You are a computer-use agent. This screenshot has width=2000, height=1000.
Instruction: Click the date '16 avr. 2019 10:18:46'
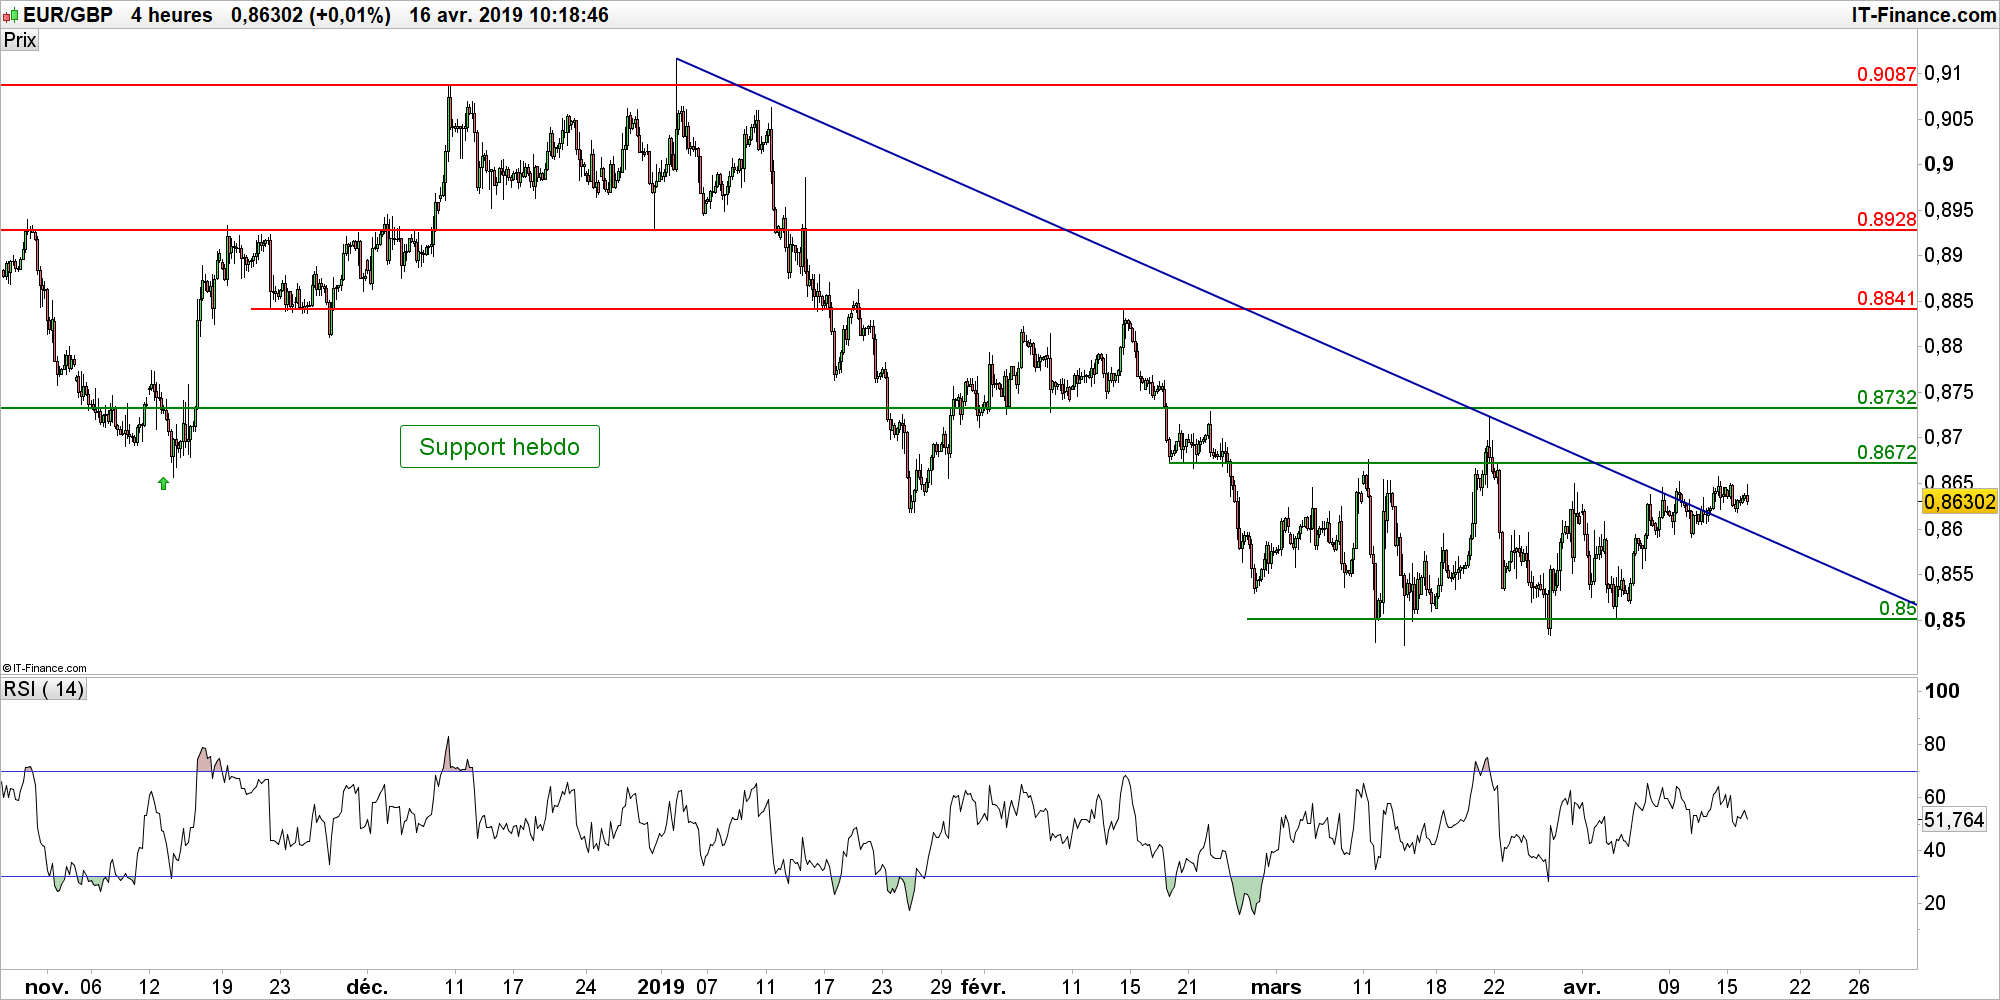point(509,15)
